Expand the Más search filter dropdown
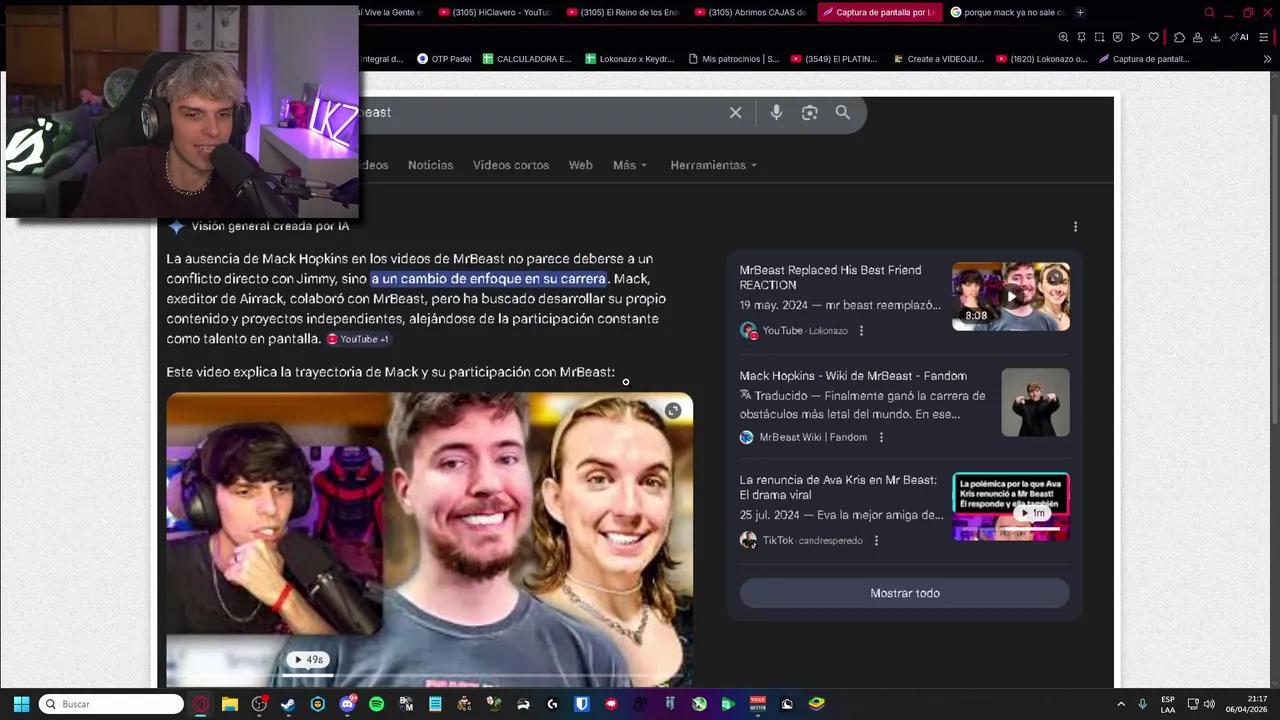 tap(630, 165)
